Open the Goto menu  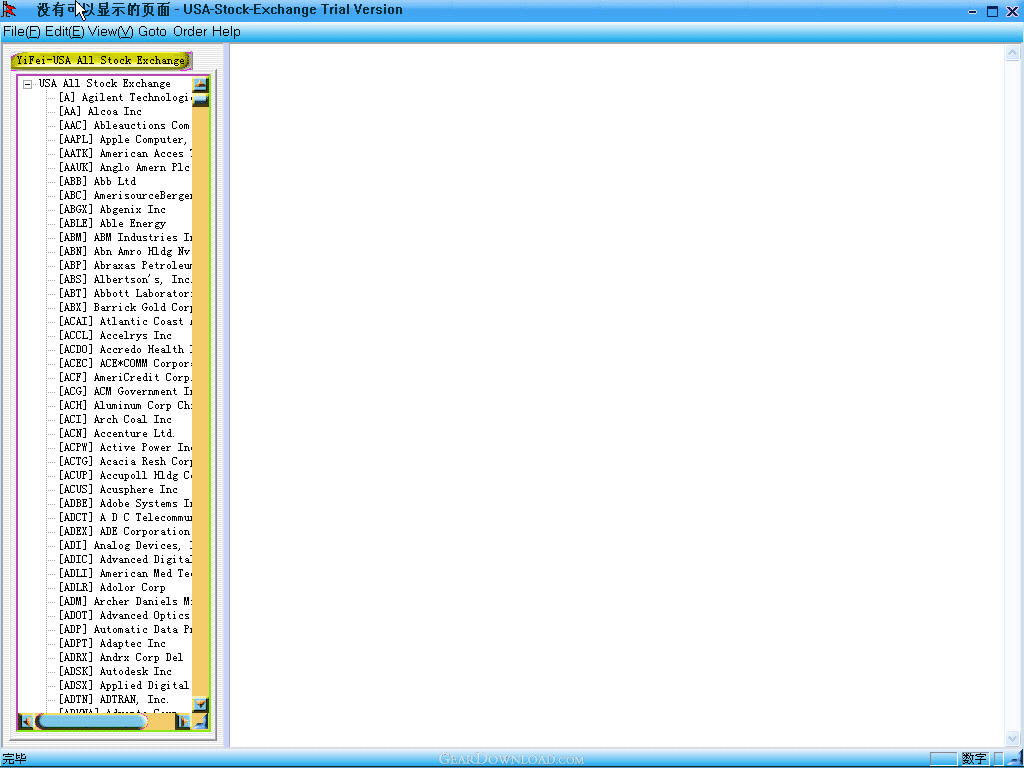[152, 31]
